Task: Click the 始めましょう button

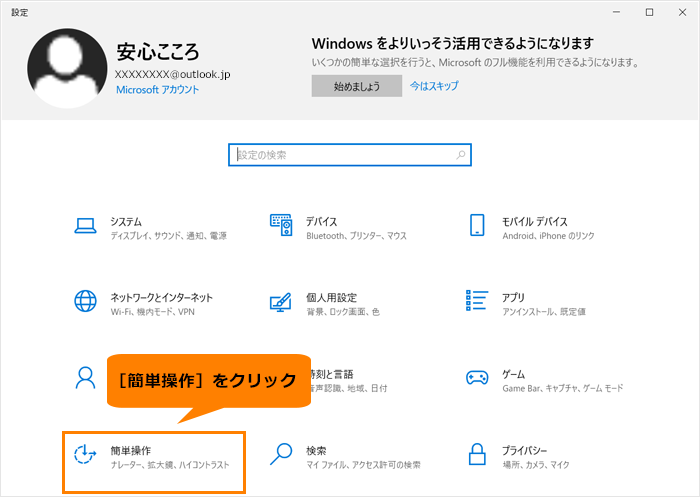Action: [357, 86]
